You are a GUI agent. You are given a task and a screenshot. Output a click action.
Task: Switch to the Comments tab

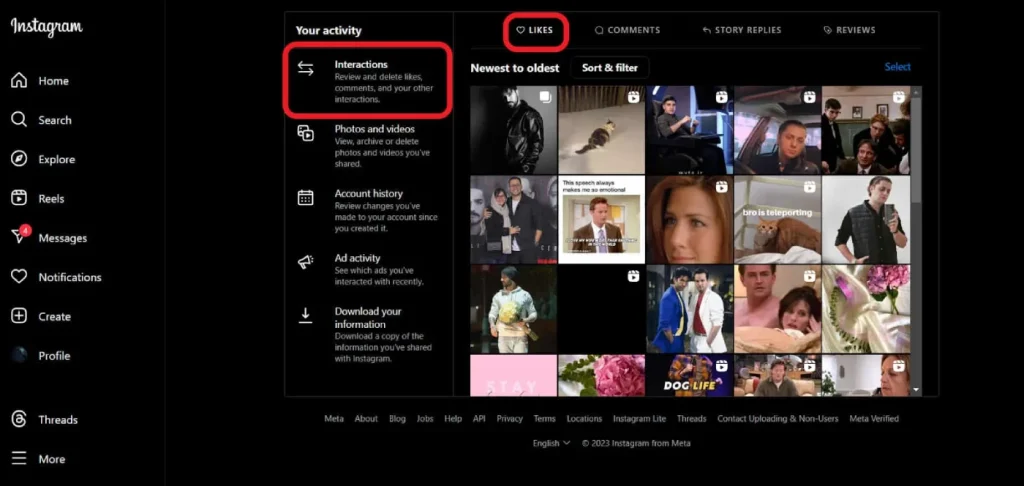pyautogui.click(x=627, y=30)
